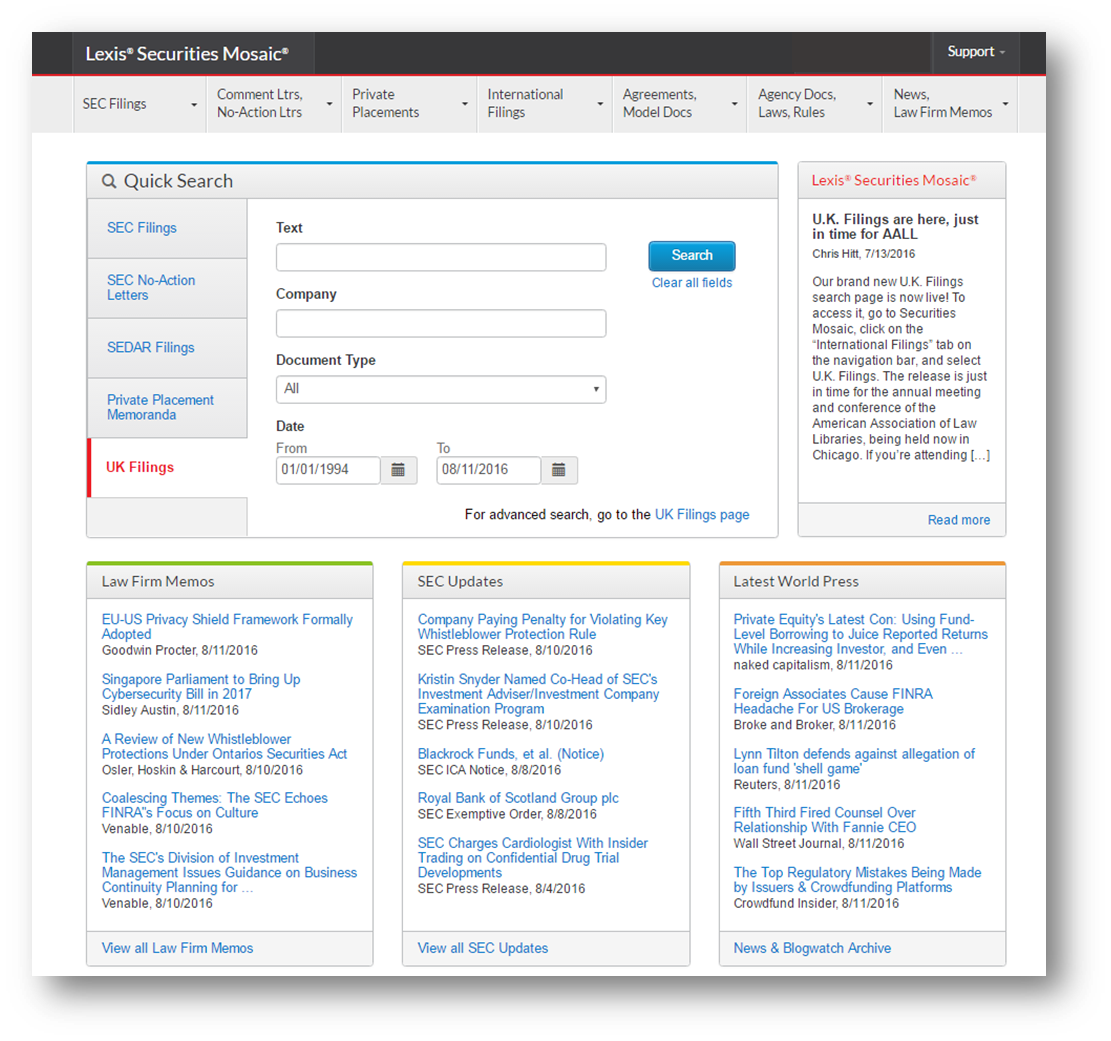Click the Lexis Securities Mosaic logo
Viewport: 1111px width, 1041px height.
point(187,54)
